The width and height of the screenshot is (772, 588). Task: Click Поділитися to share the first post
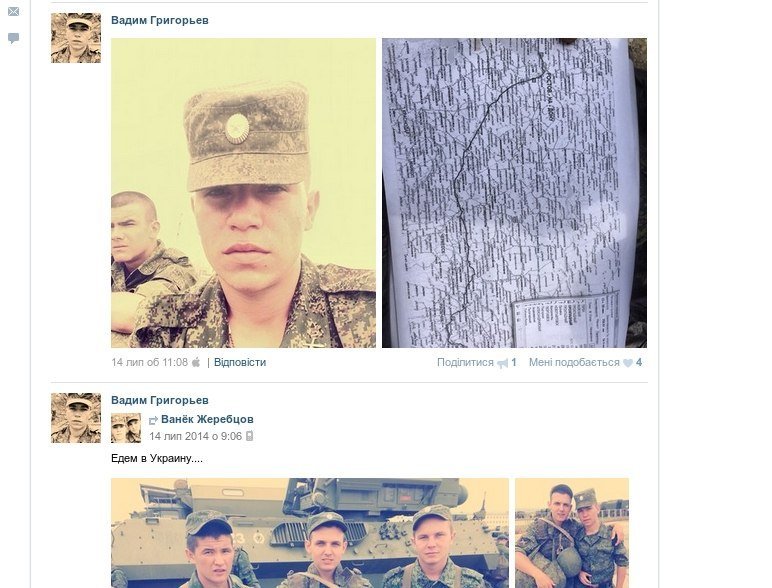tap(465, 362)
